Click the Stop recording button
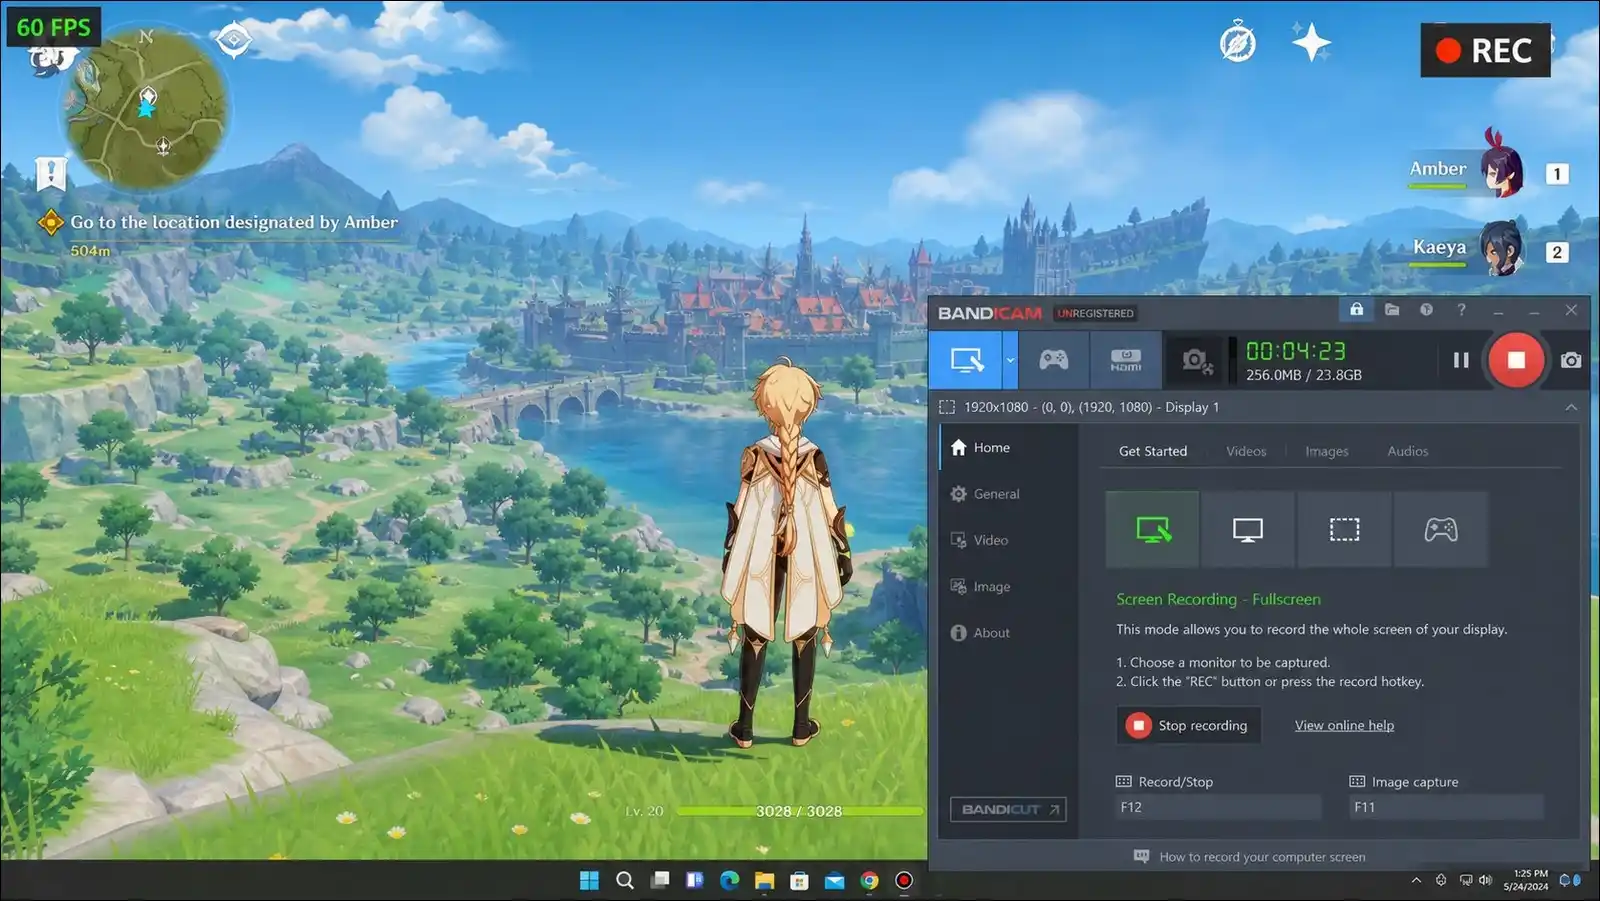Screen dimensions: 1600x901 pos(1189,725)
